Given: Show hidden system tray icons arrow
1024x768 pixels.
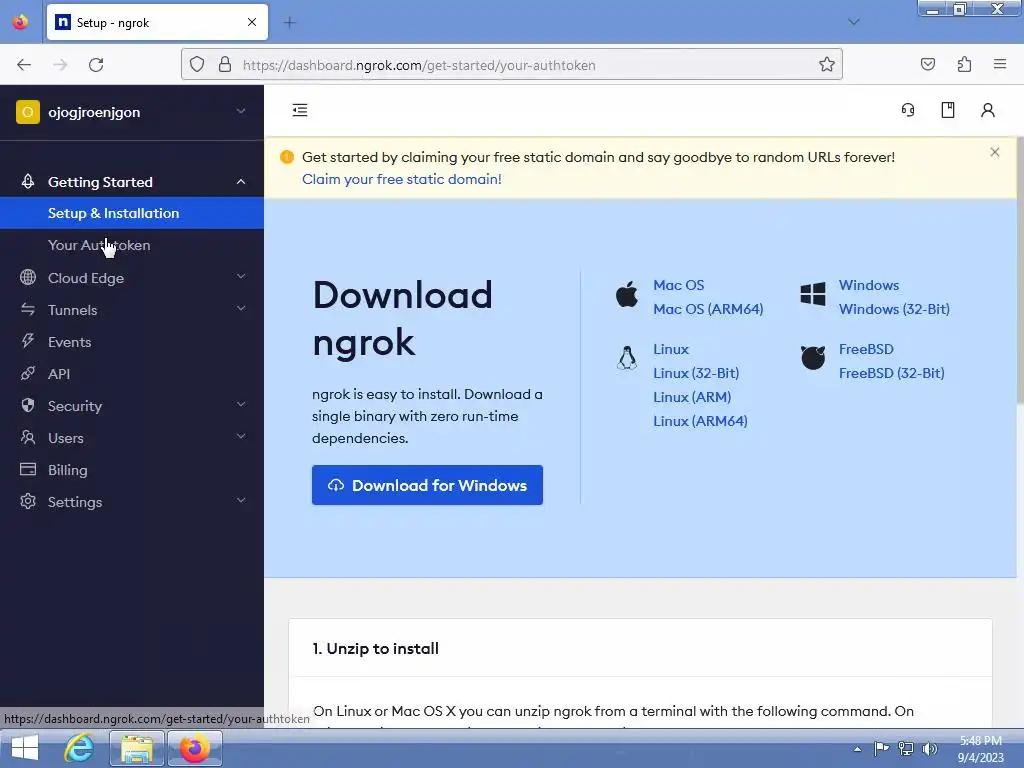Looking at the screenshot, I should tap(857, 749).
